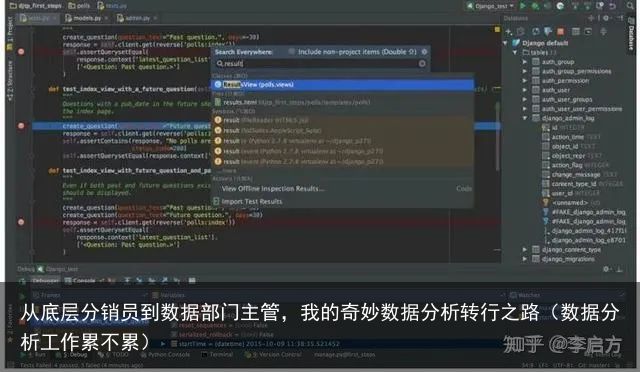Expand the auth_group table node
The height and width of the screenshot is (372, 640).
525,62
